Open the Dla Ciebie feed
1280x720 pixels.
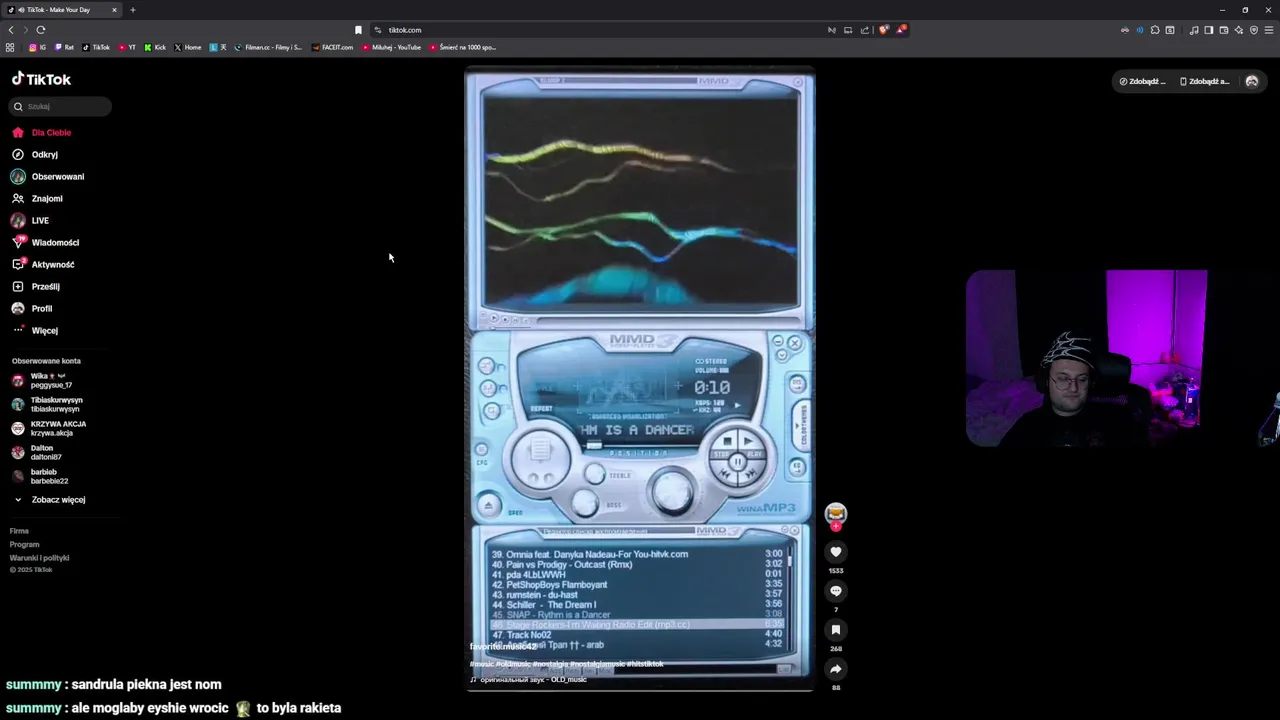point(42,132)
